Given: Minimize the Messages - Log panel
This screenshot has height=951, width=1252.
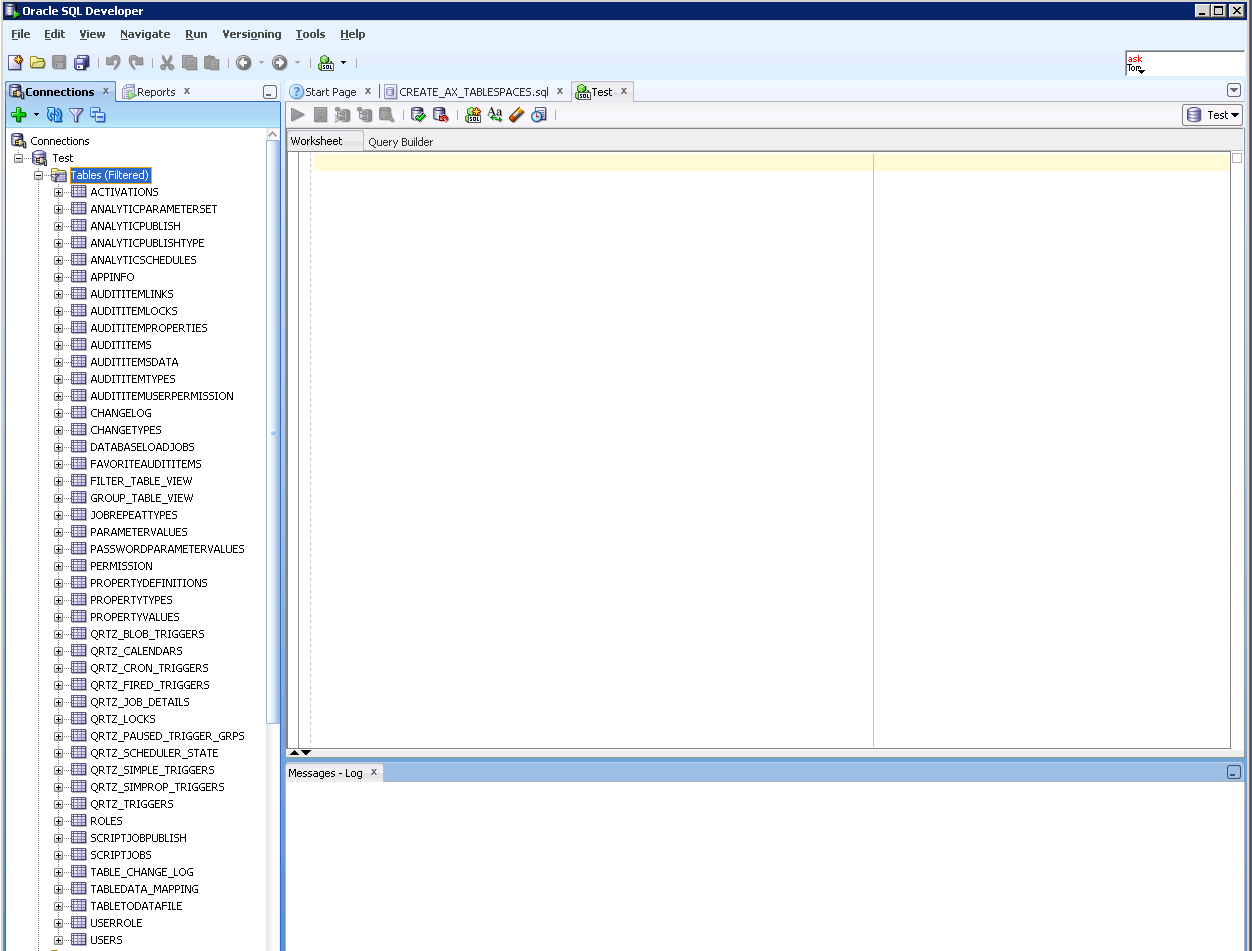Looking at the screenshot, I should (x=1234, y=772).
